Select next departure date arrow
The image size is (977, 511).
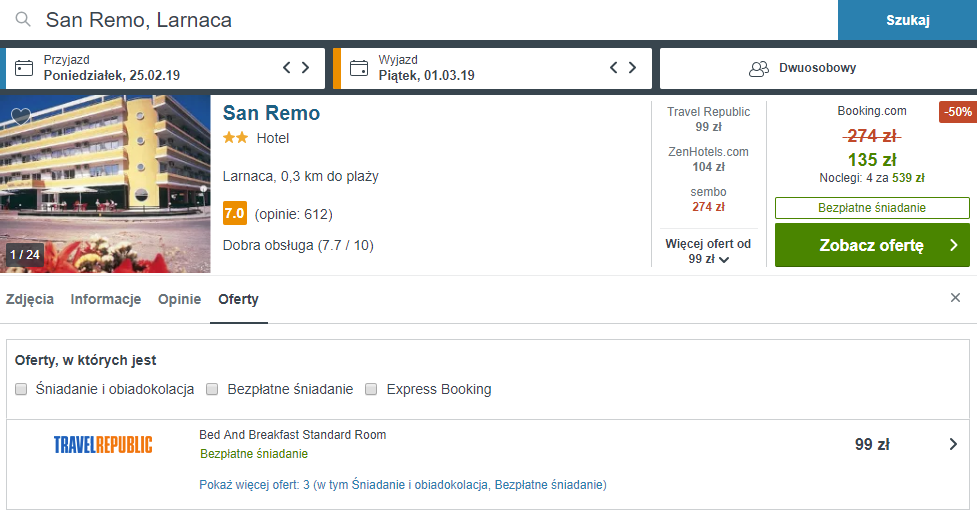632,67
